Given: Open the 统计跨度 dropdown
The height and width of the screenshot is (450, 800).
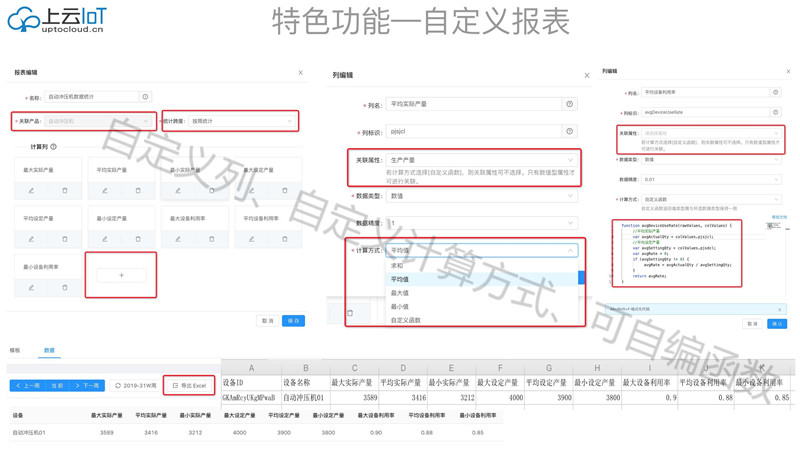Looking at the screenshot, I should pos(242,122).
